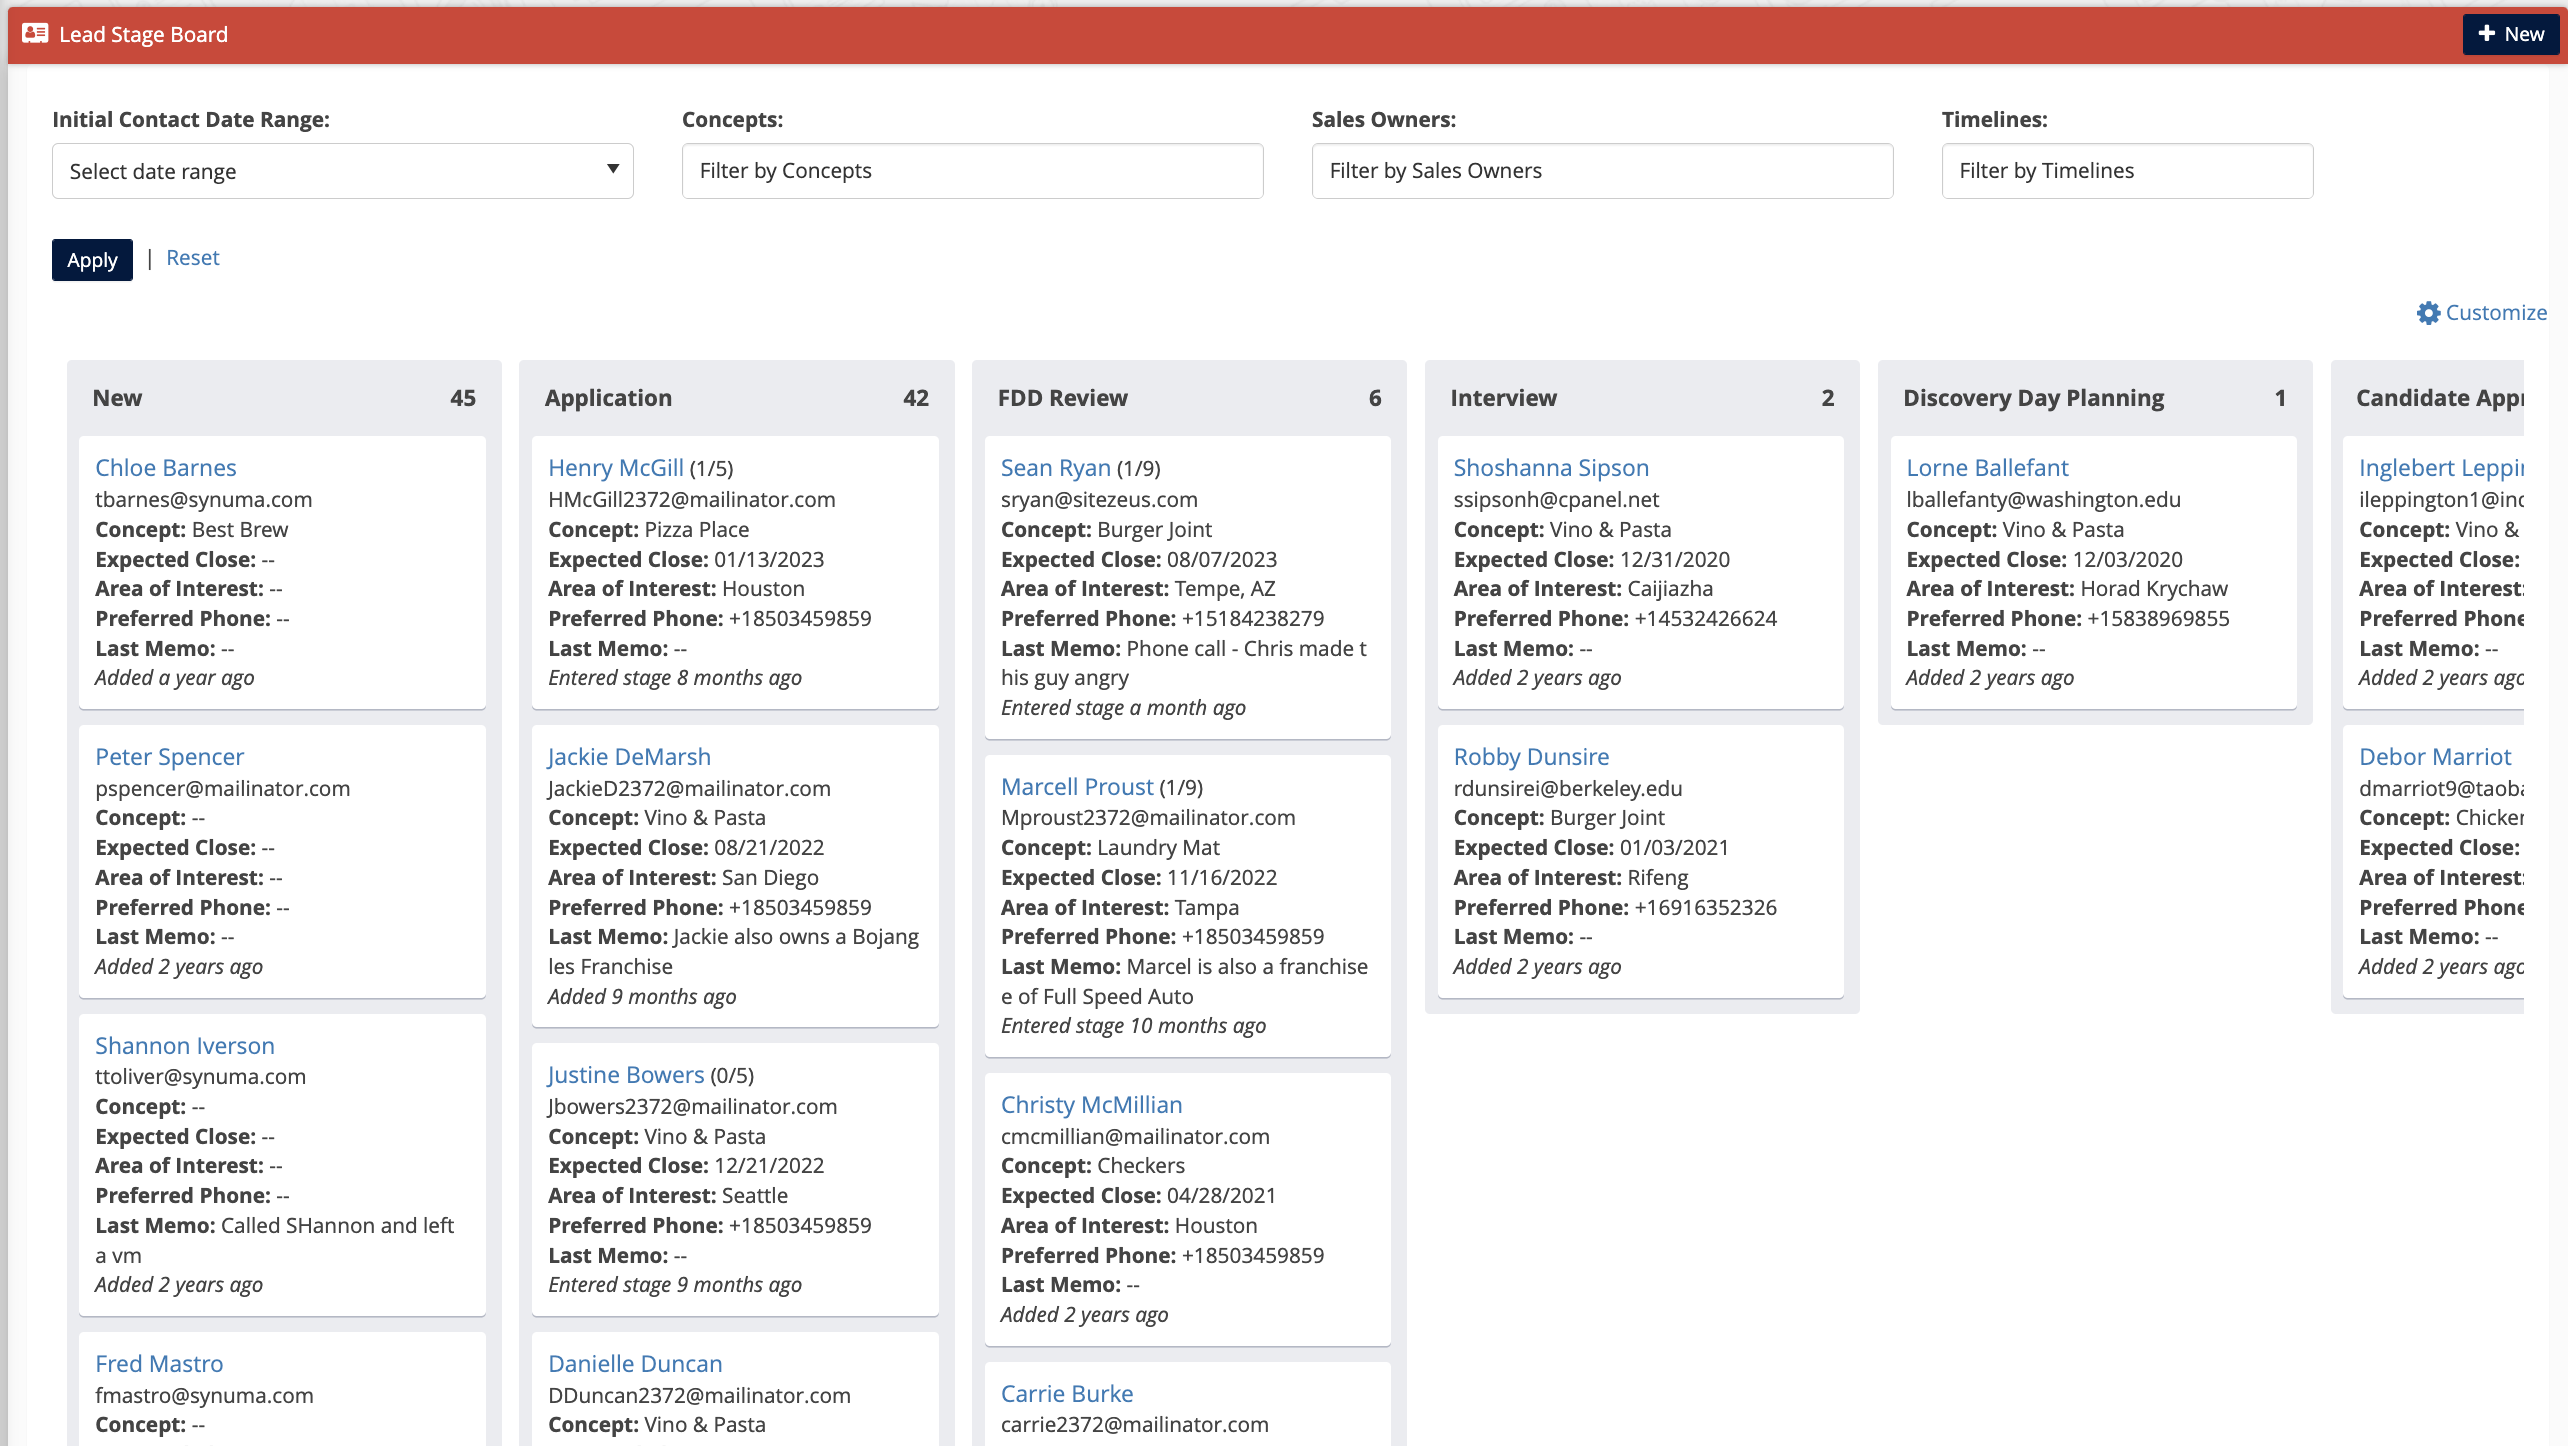Click the Apply filter button

(x=92, y=257)
